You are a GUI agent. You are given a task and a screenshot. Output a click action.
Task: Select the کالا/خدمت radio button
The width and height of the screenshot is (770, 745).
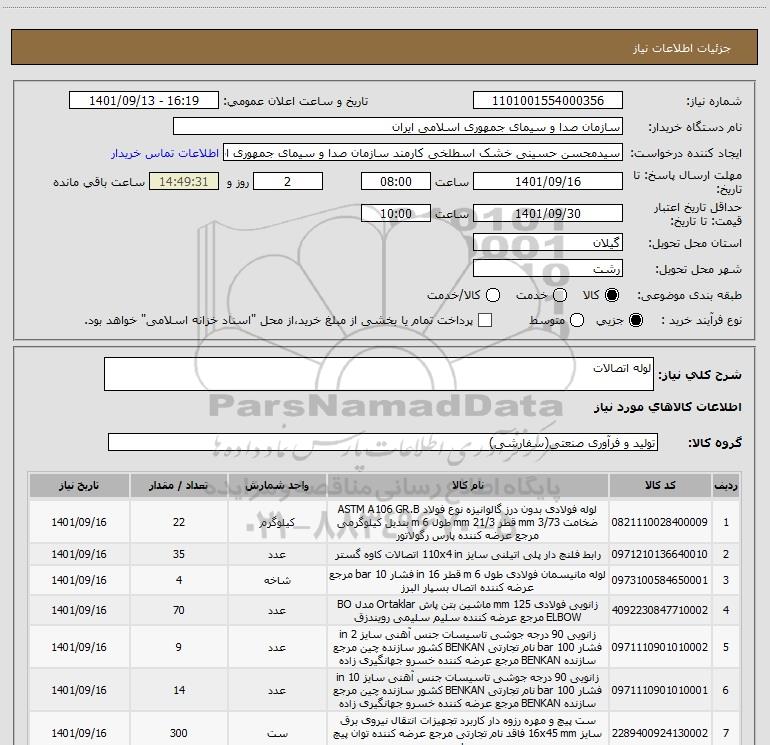pyautogui.click(x=493, y=295)
